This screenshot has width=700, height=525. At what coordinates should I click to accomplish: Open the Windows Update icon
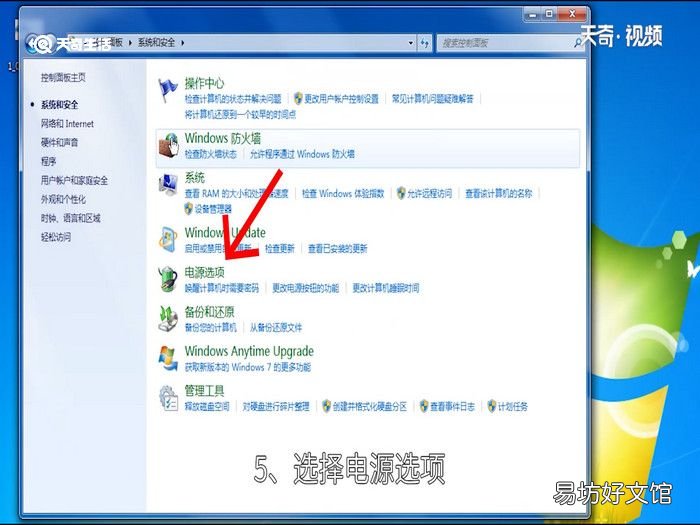[168, 239]
